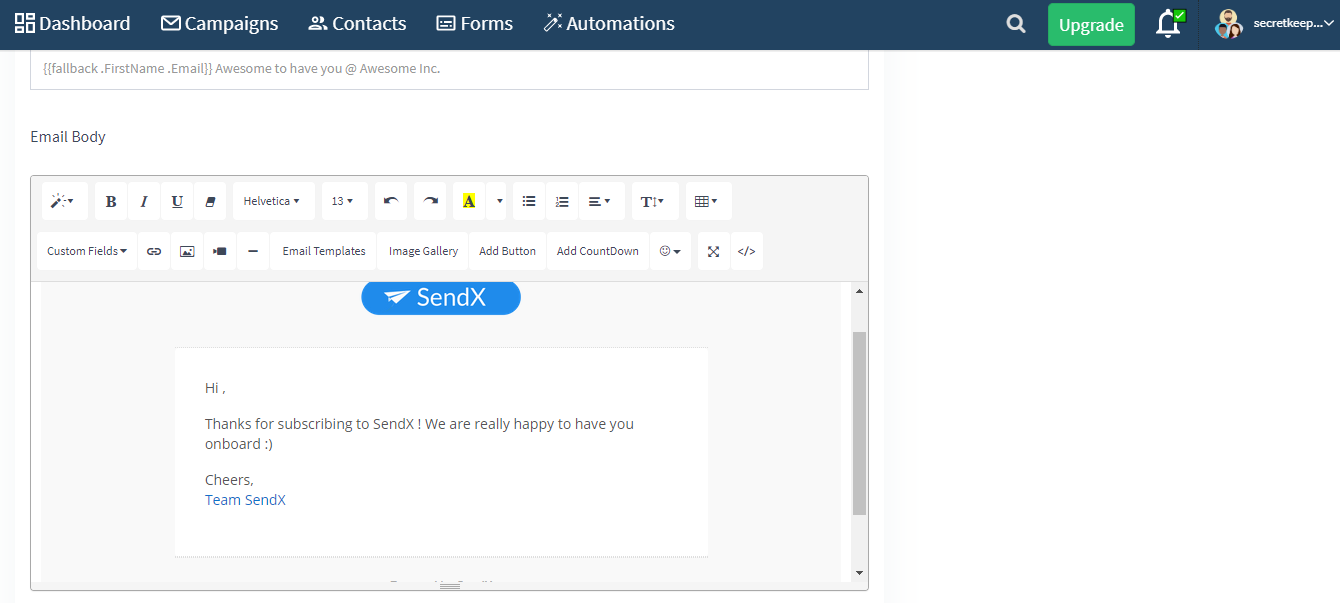Focus the email subject input field
The width and height of the screenshot is (1340, 603).
(449, 69)
